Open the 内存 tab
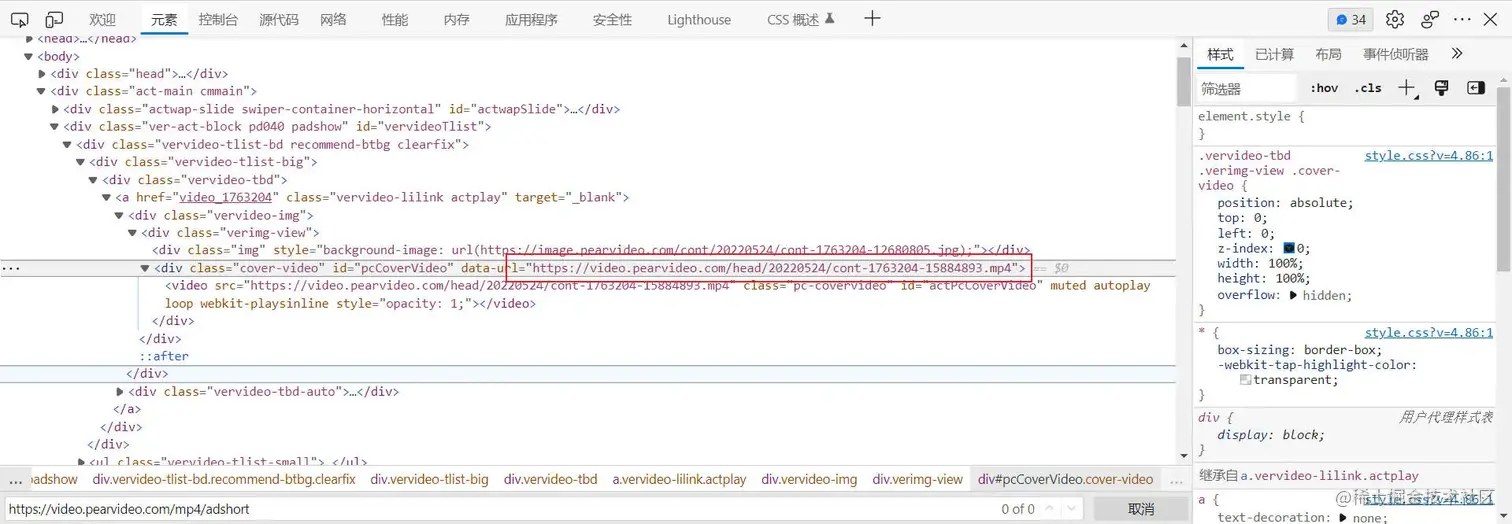The image size is (1512, 524). [x=456, y=19]
